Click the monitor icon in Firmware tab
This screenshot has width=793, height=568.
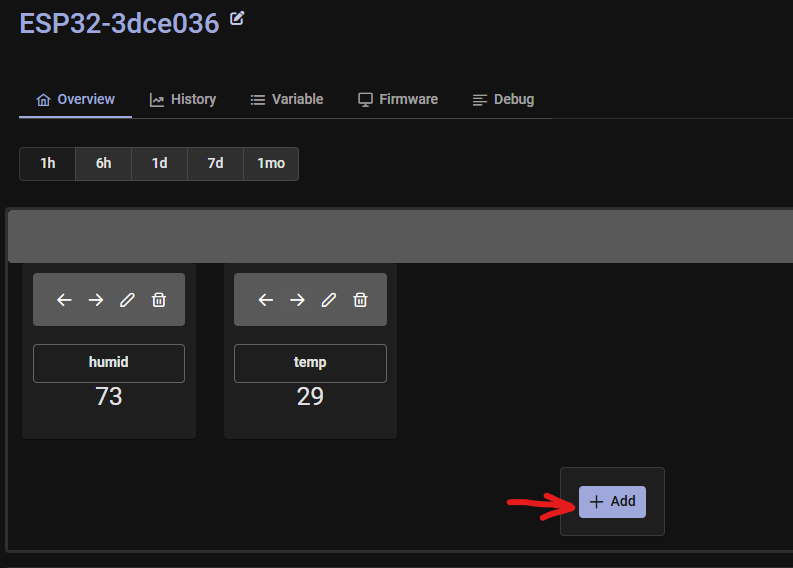(x=365, y=100)
